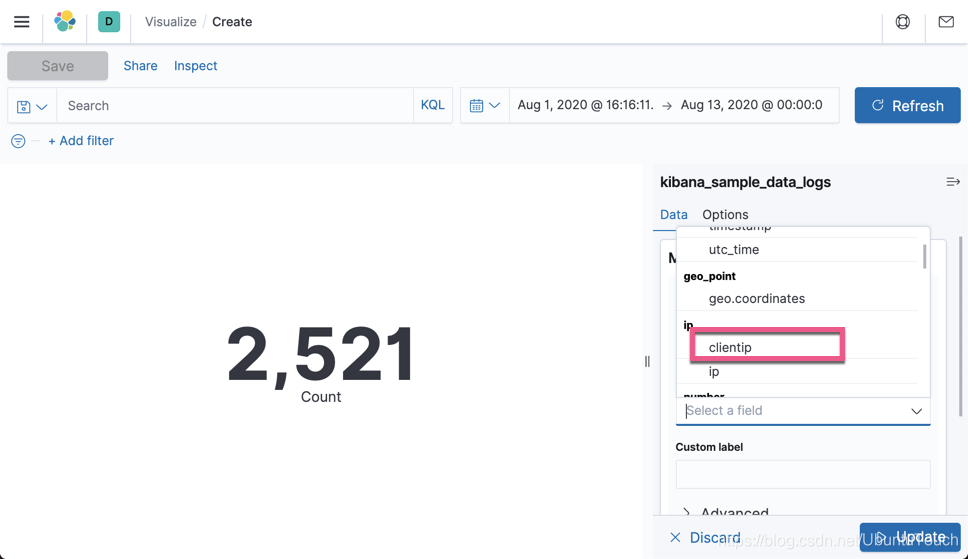Click the Custom label input
968x559 pixels.
coord(803,474)
